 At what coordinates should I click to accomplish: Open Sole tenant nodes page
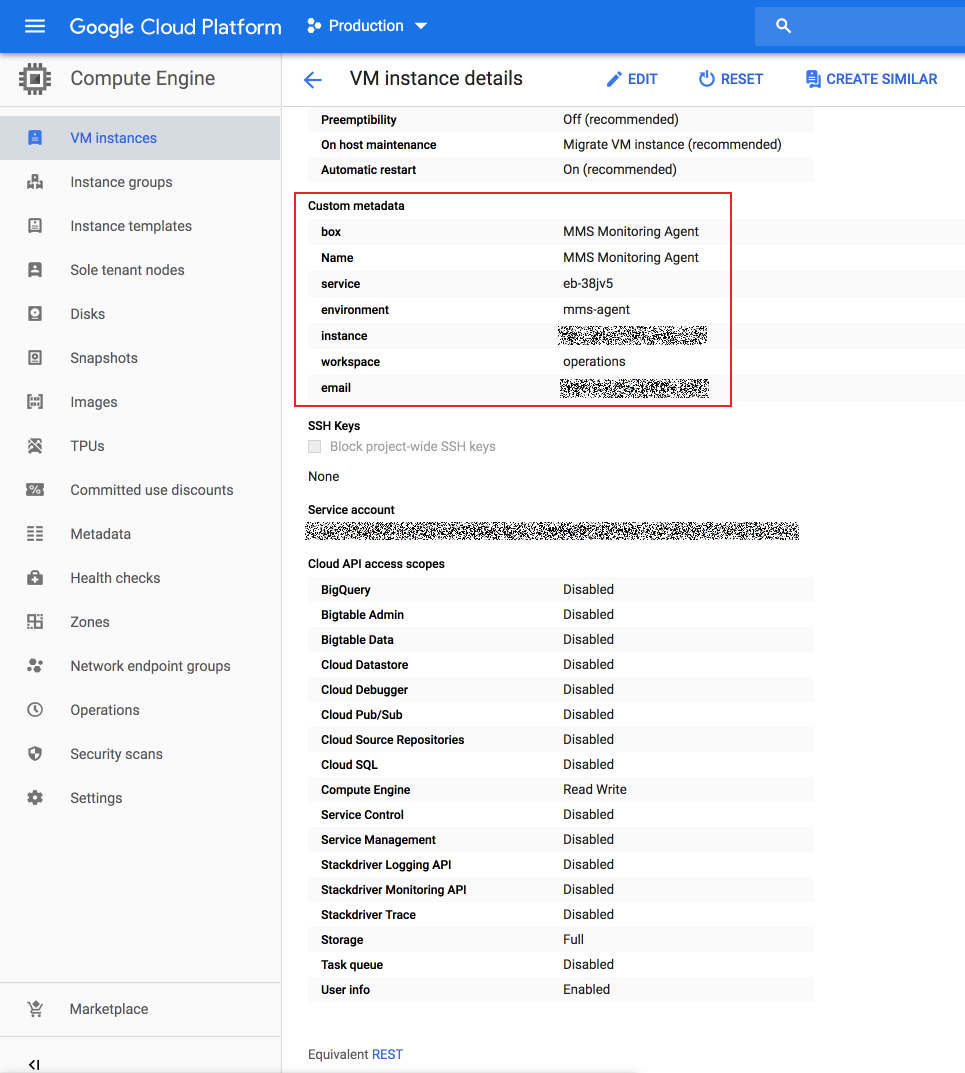coord(127,270)
